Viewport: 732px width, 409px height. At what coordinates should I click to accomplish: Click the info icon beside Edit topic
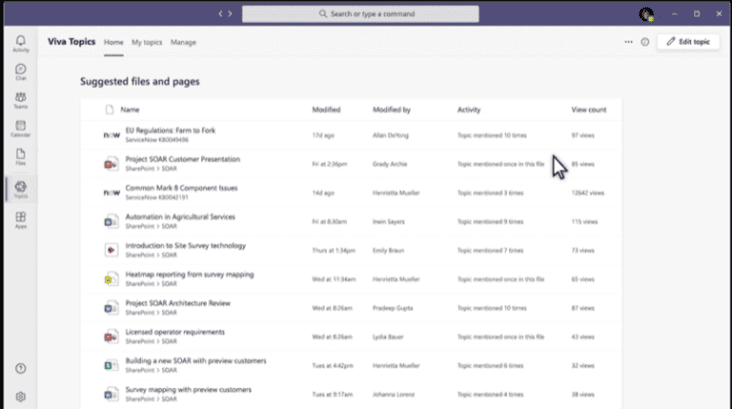[645, 42]
